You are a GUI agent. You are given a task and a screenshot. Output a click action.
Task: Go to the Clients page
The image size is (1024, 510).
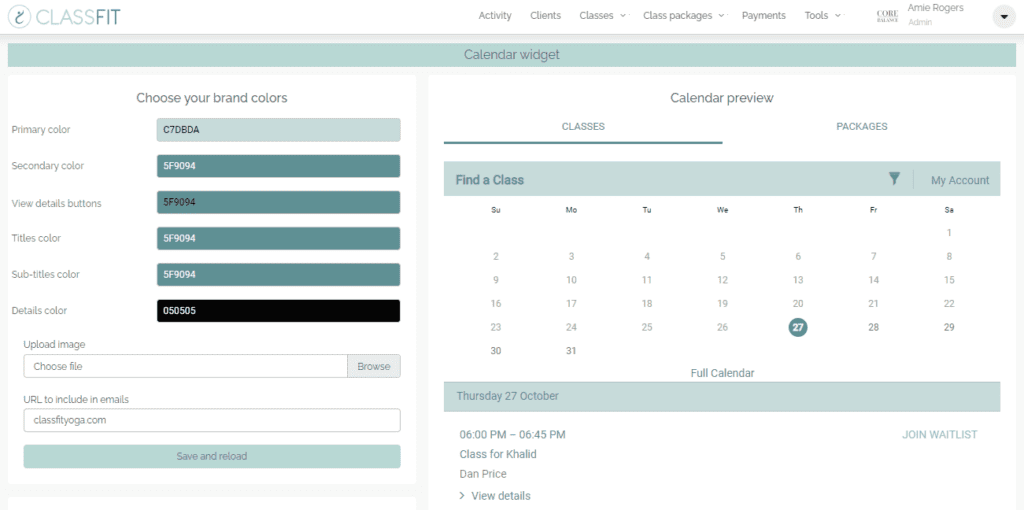tap(545, 16)
